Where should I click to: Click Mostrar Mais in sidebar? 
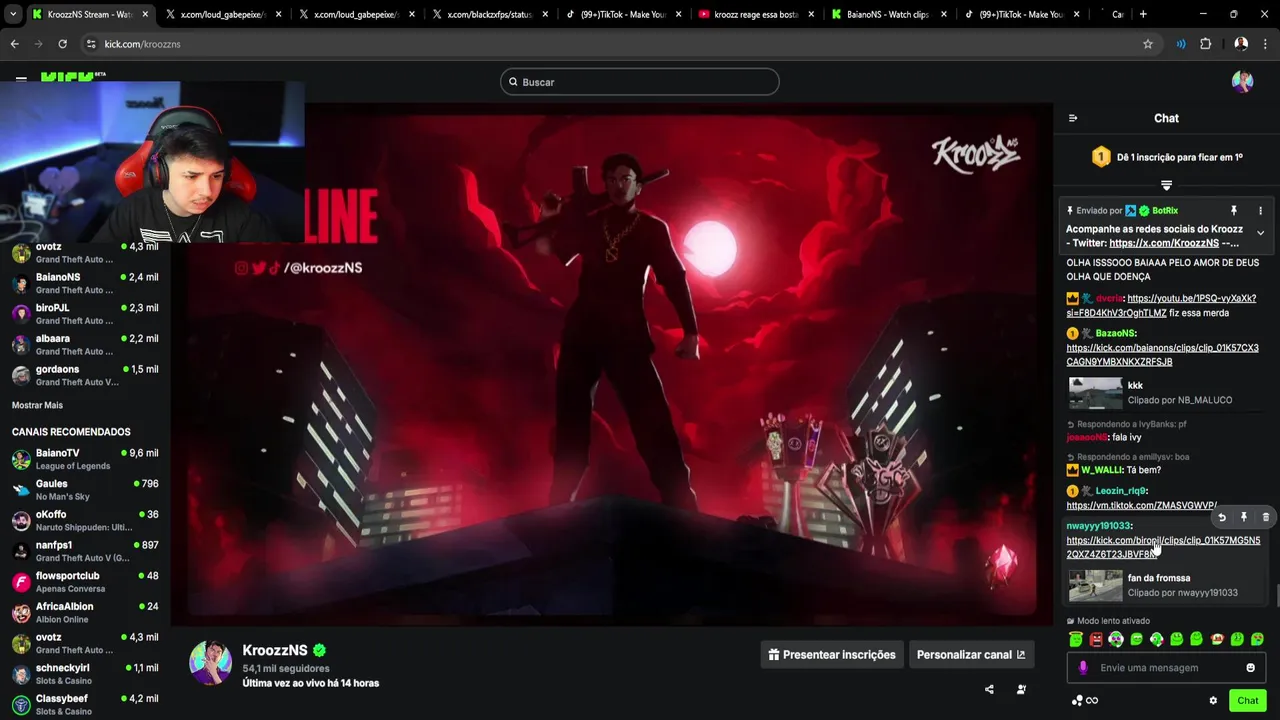pyautogui.click(x=37, y=405)
